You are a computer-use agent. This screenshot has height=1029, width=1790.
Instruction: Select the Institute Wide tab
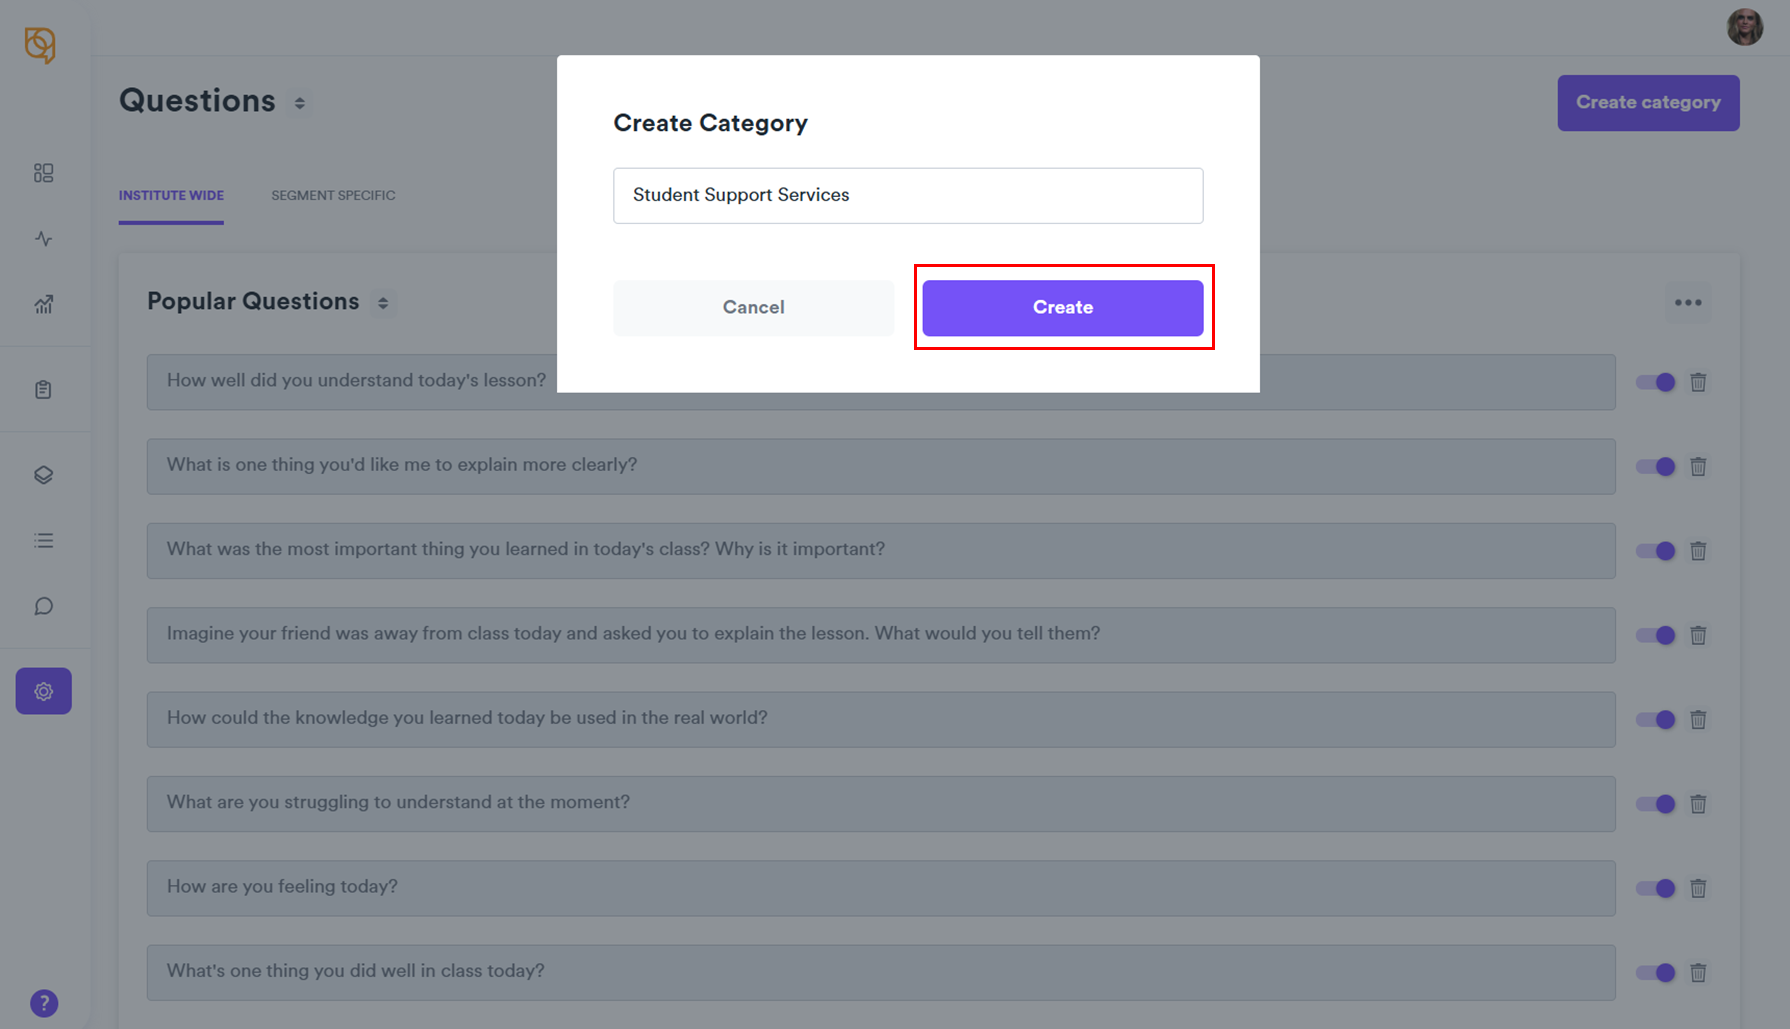tap(171, 196)
